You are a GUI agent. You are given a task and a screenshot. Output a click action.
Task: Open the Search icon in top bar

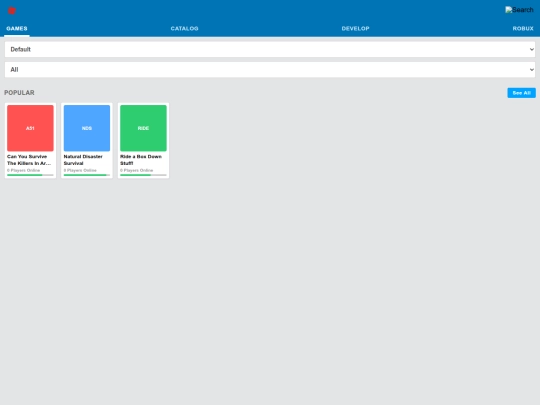click(x=519, y=10)
